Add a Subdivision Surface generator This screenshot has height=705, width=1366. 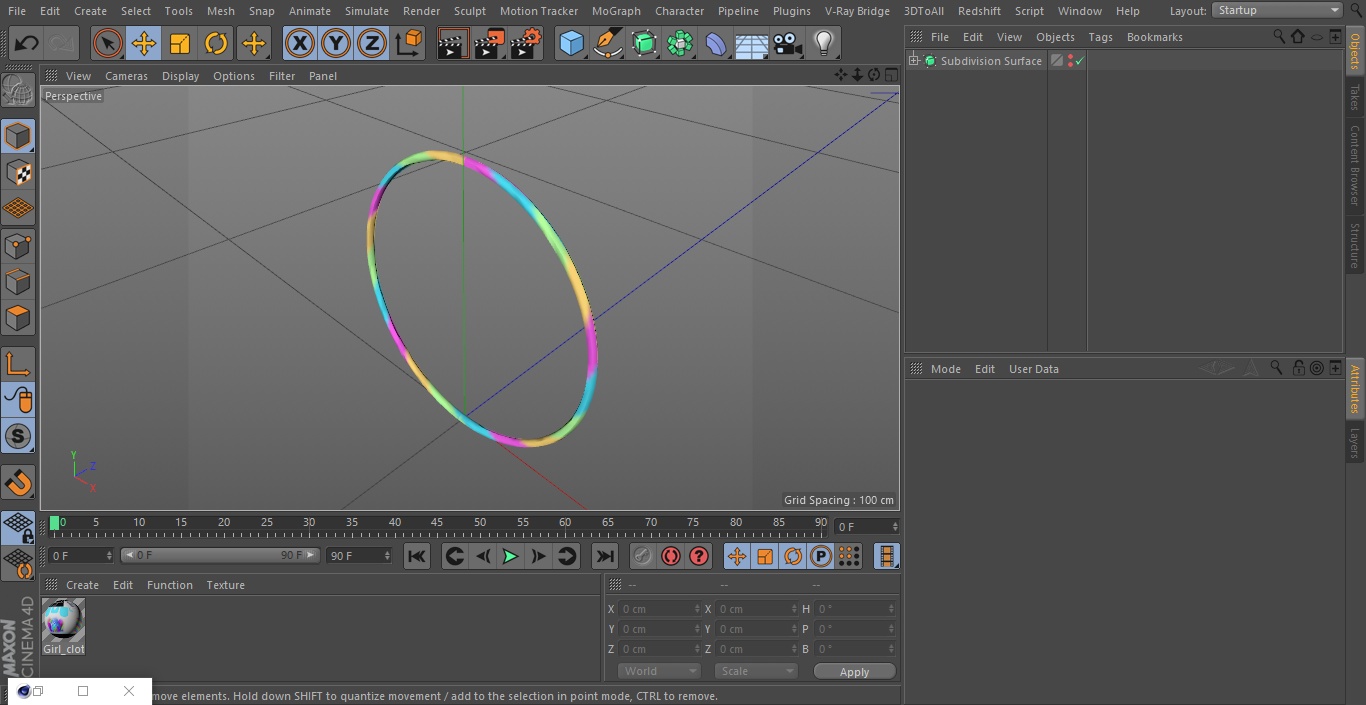(x=644, y=44)
